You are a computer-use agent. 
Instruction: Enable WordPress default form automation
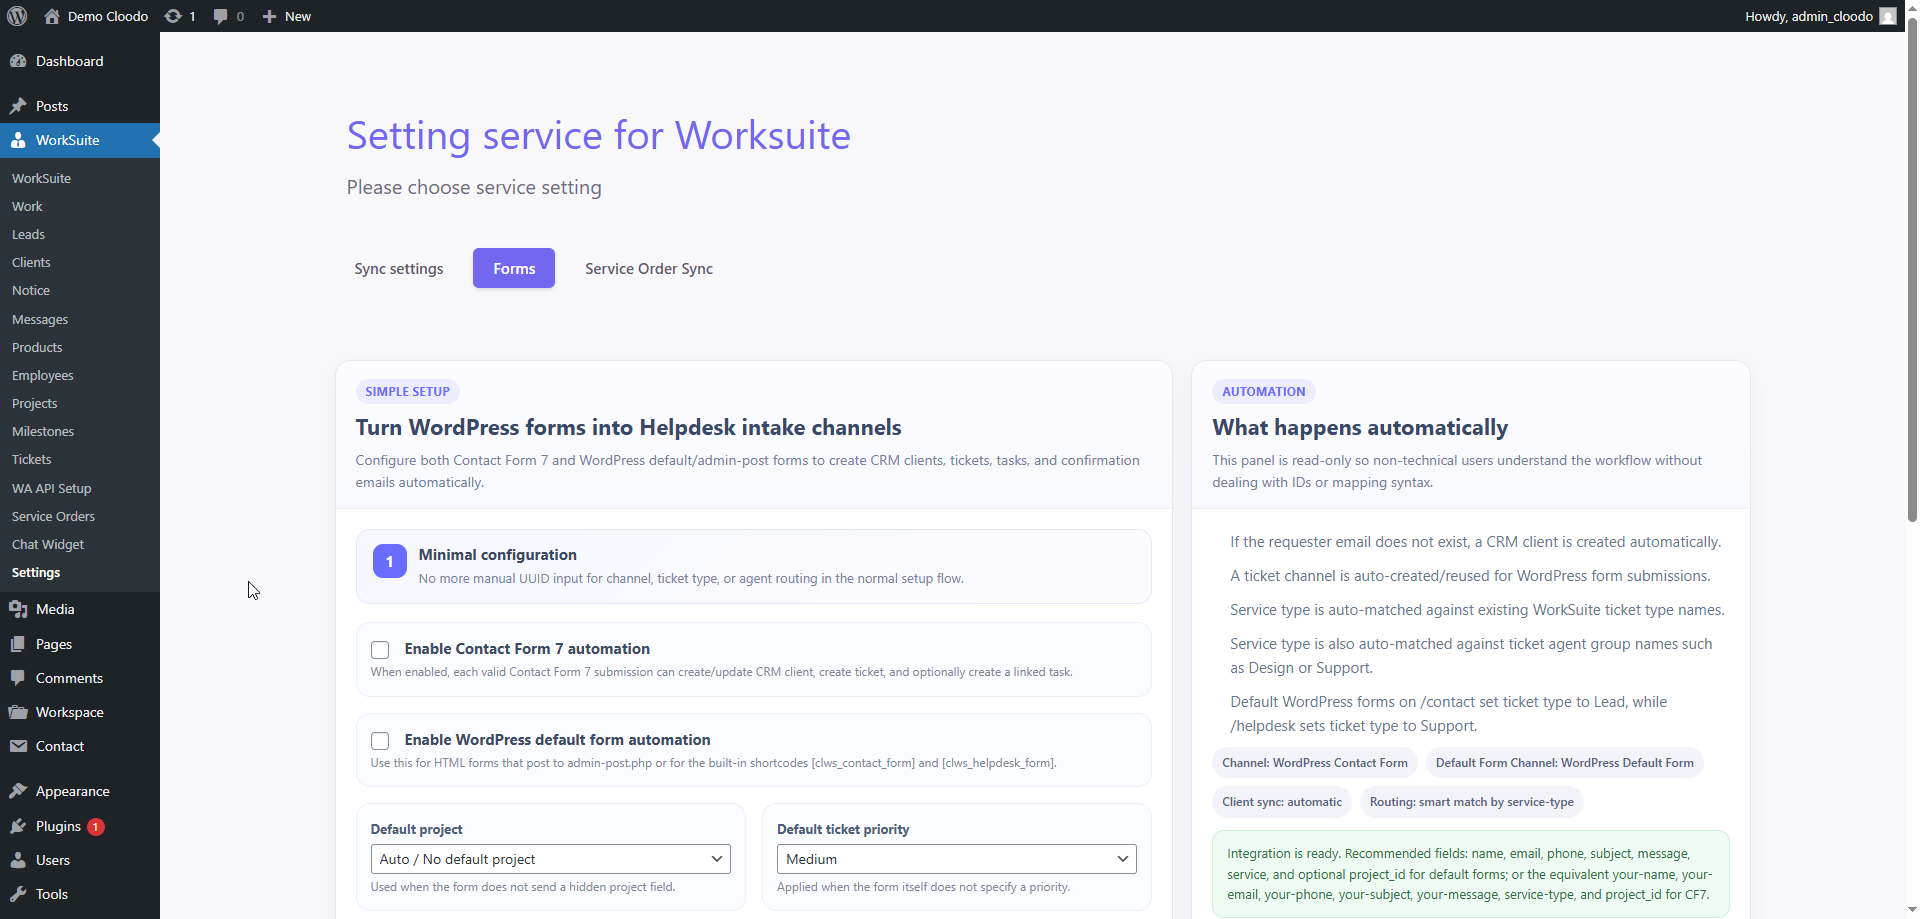(379, 741)
